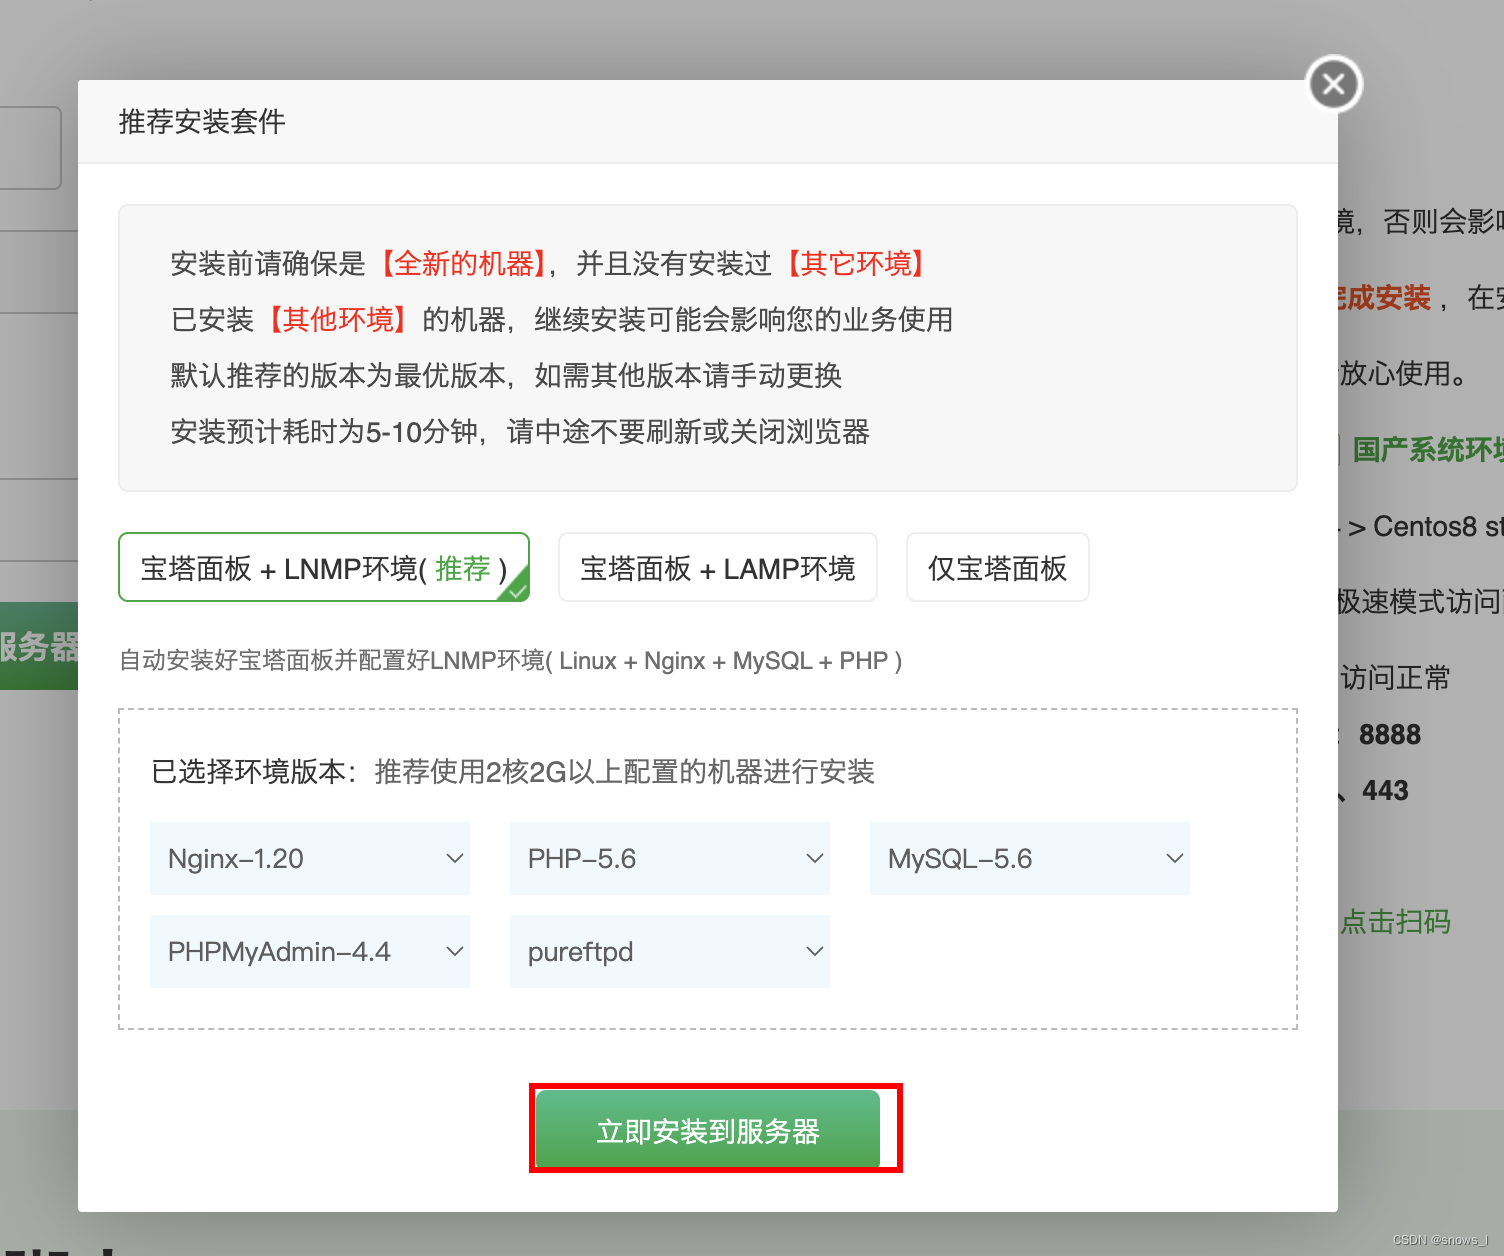Open the PHPMyAdmin-4.4 version dropdown
Image resolution: width=1504 pixels, height=1256 pixels.
[x=310, y=951]
